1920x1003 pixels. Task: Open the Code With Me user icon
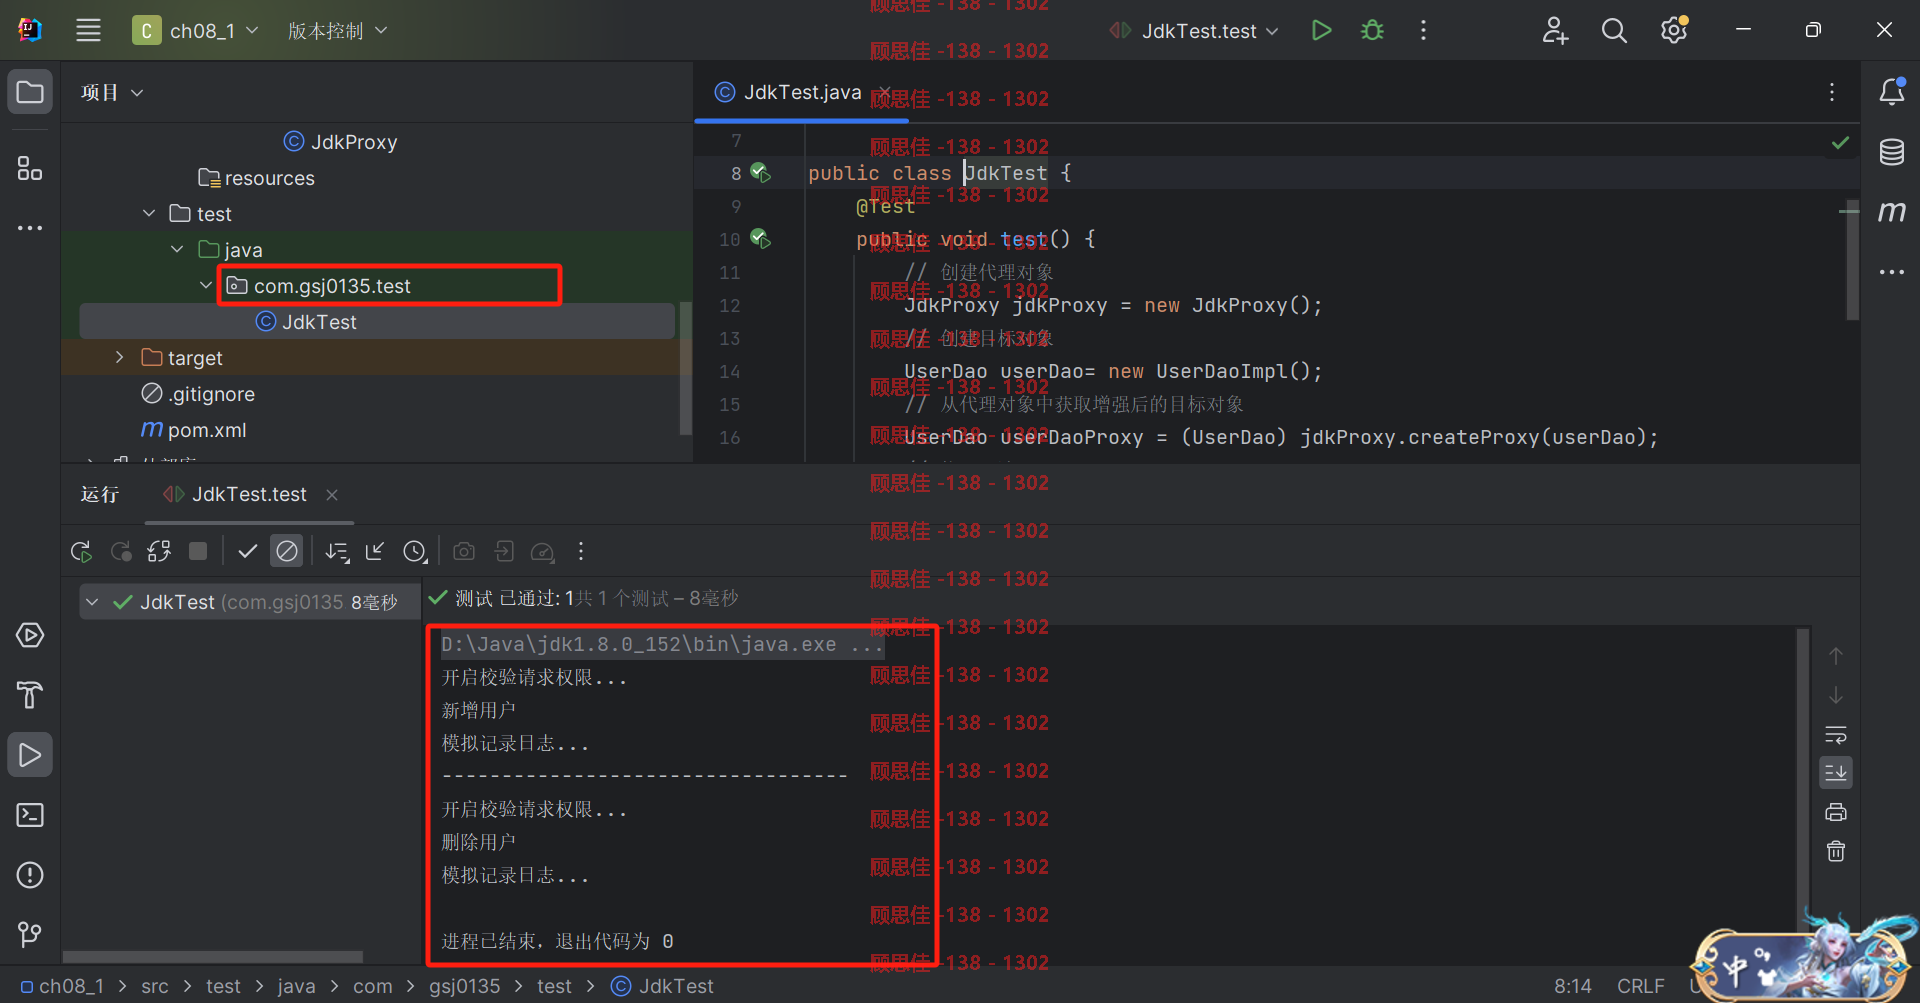[1555, 30]
